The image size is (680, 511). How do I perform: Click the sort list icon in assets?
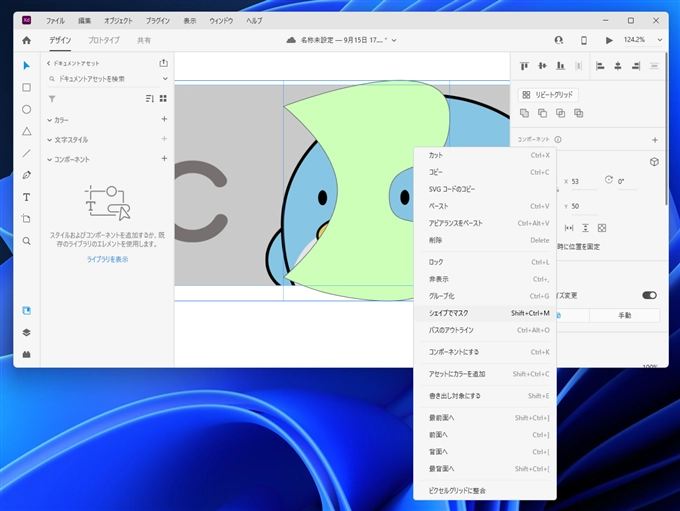(x=150, y=98)
